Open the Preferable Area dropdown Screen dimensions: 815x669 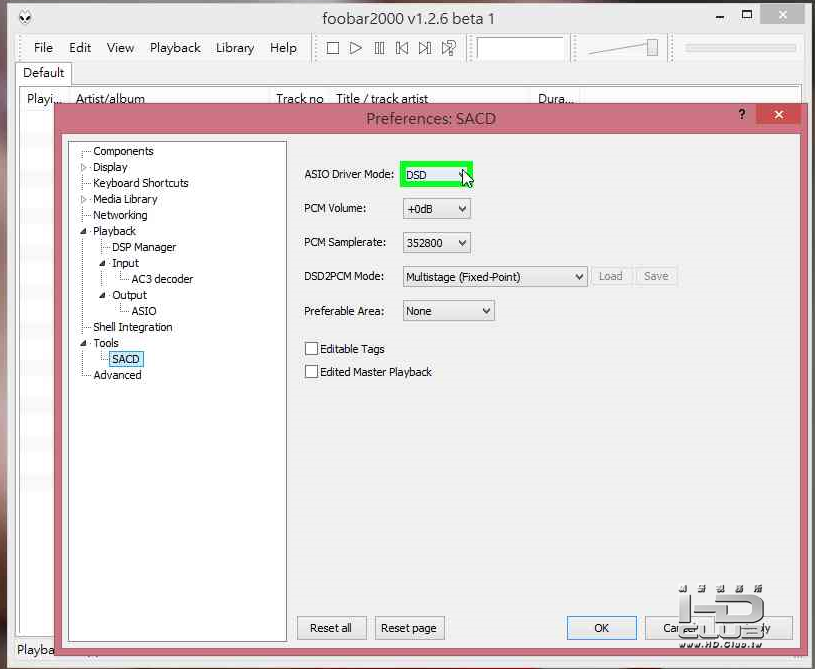point(449,311)
